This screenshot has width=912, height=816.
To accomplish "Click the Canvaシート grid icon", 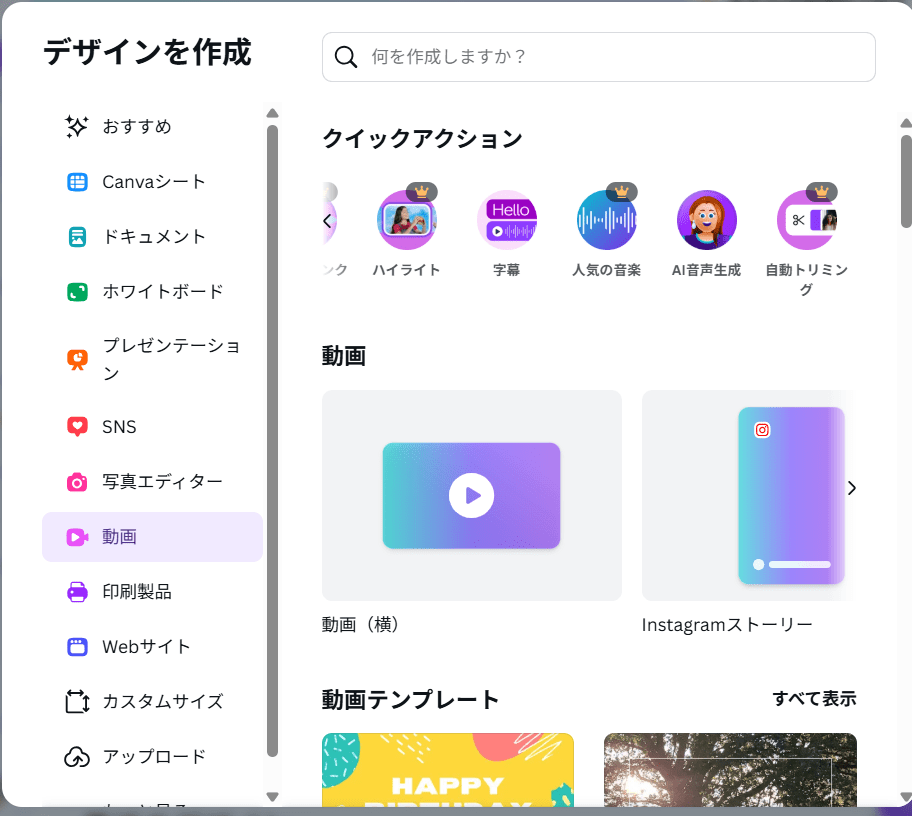I will (77, 182).
